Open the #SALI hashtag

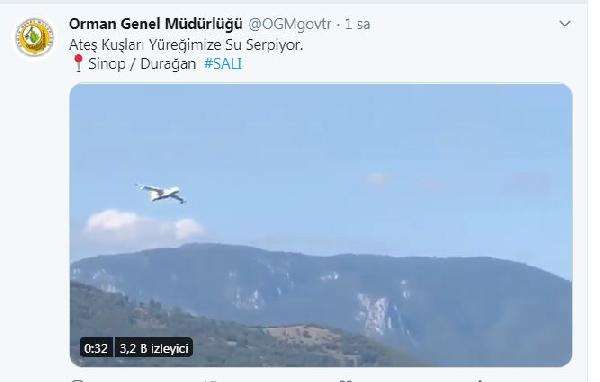[223, 64]
